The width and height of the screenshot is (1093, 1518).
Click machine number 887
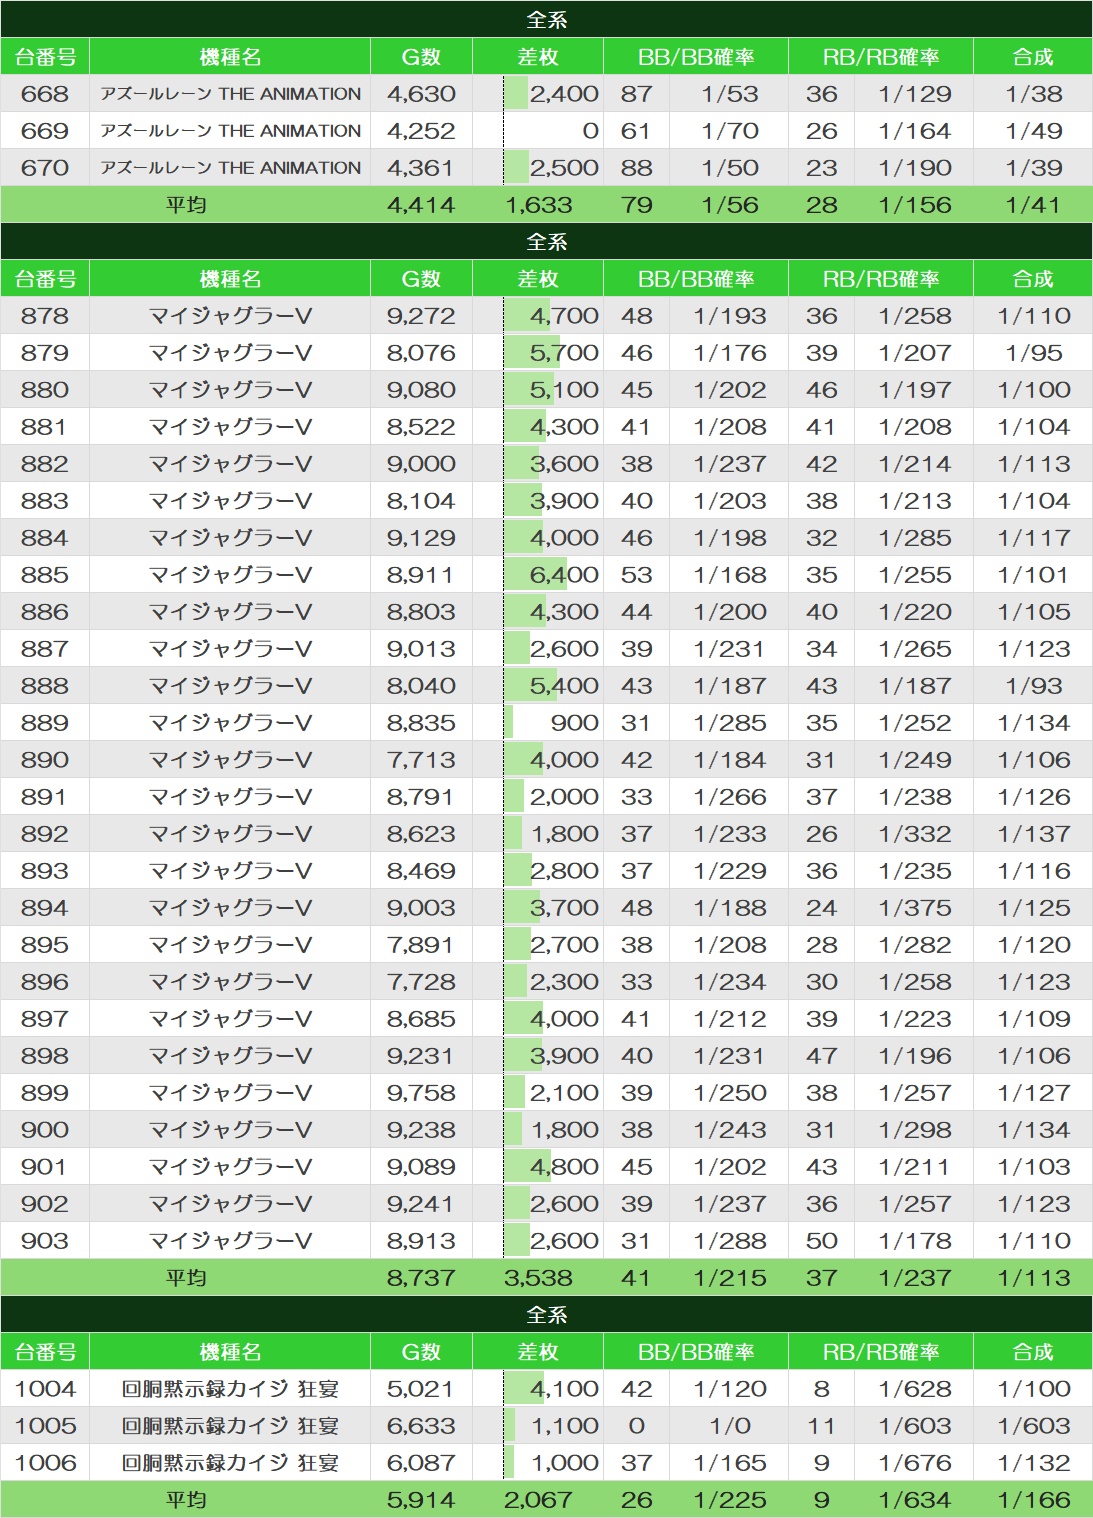tap(45, 649)
